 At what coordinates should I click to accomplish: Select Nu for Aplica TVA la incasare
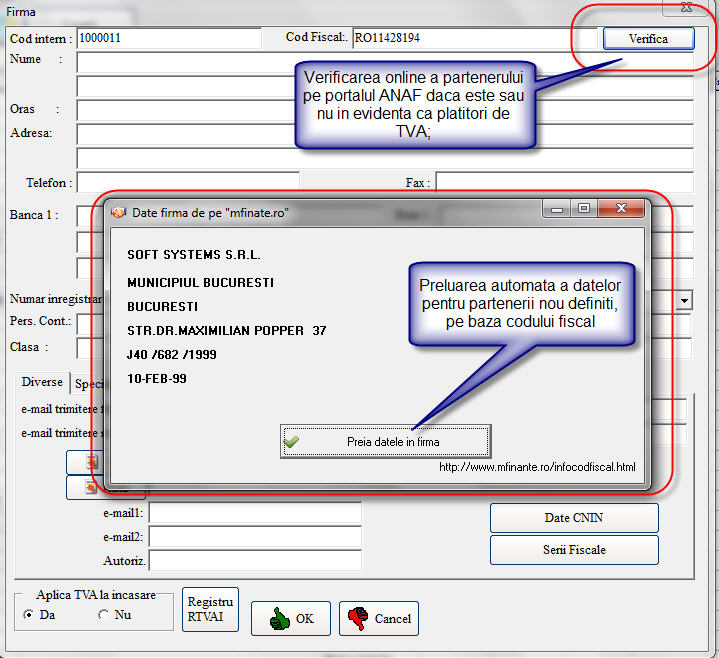[x=103, y=615]
